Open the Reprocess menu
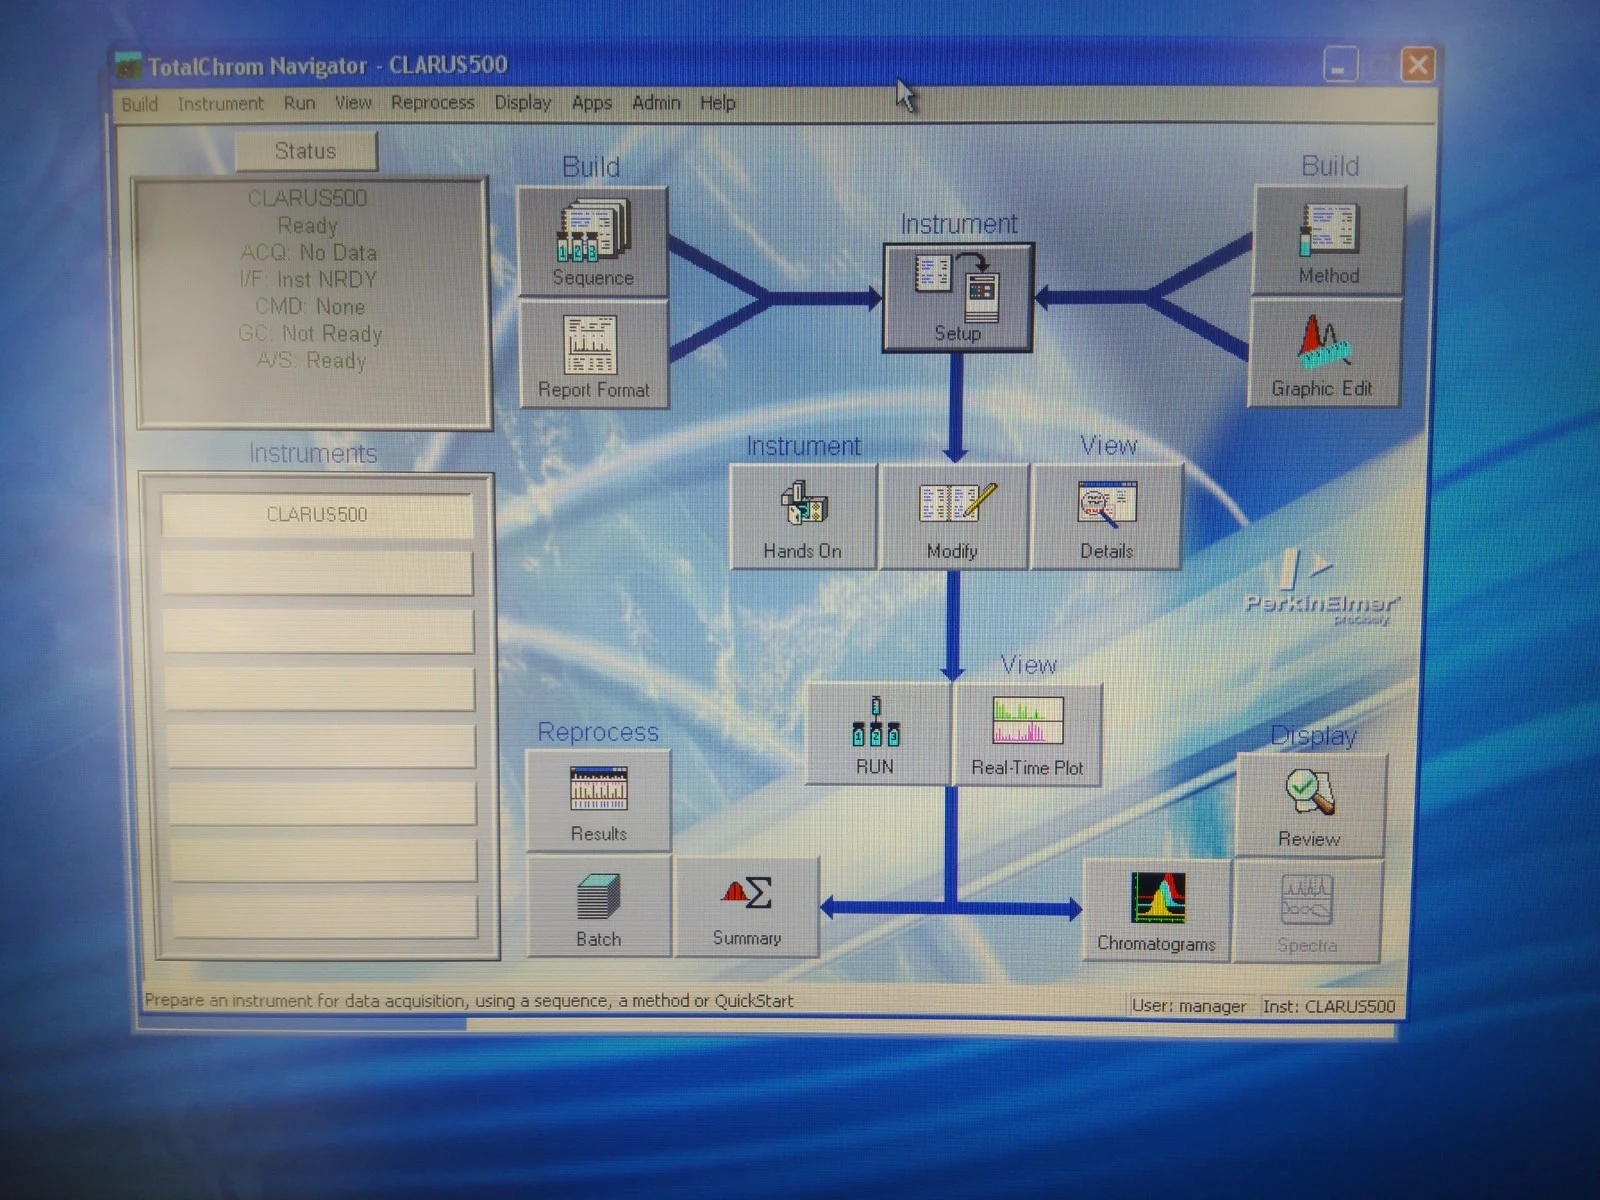This screenshot has height=1200, width=1600. point(433,102)
